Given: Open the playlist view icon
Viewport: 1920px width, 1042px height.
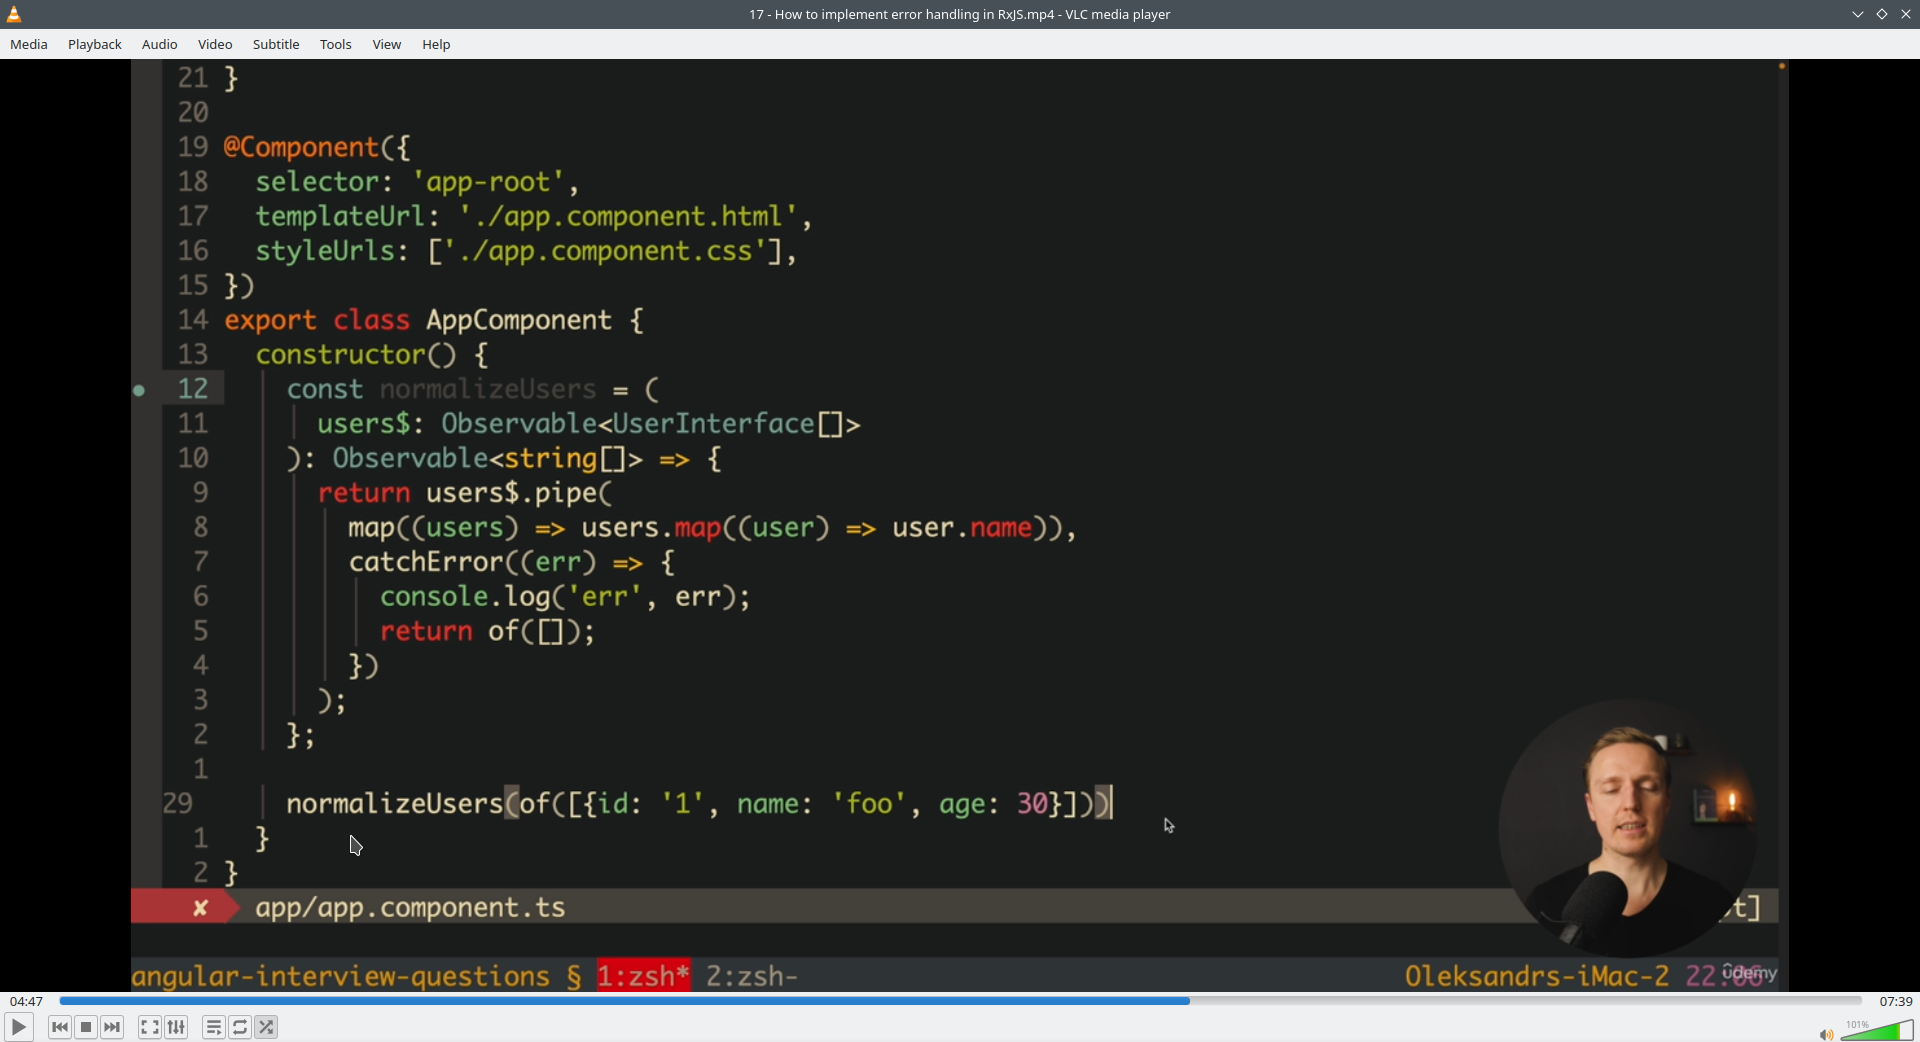Looking at the screenshot, I should (214, 1027).
